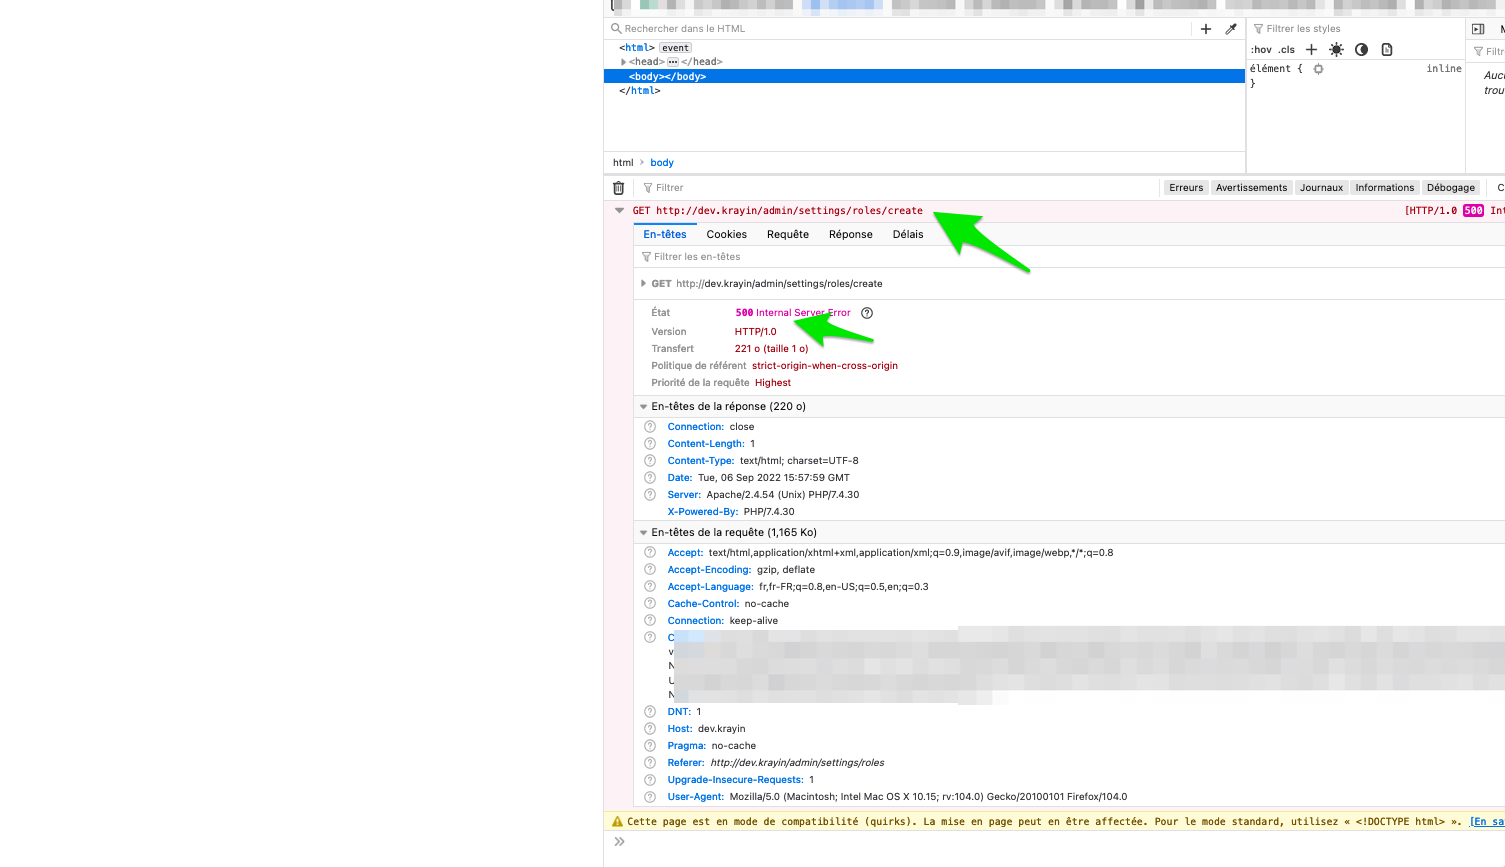Select the eyedropper color picker tool

click(x=1231, y=28)
